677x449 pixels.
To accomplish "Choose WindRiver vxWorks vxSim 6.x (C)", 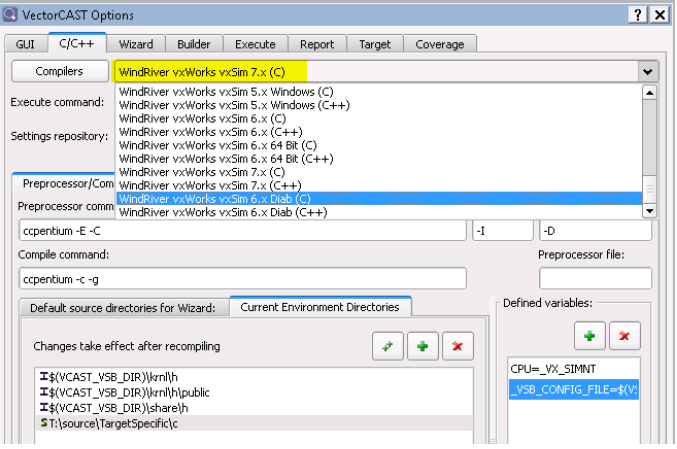I will tap(379, 119).
